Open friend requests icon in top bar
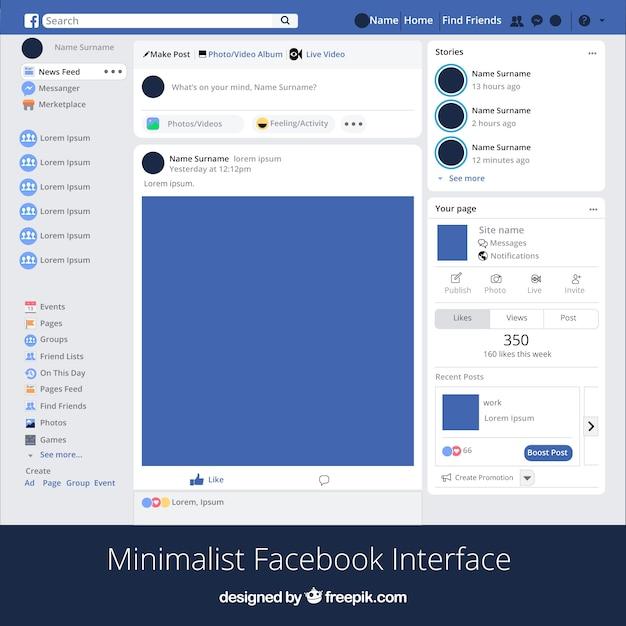626x626 pixels. 516,20
